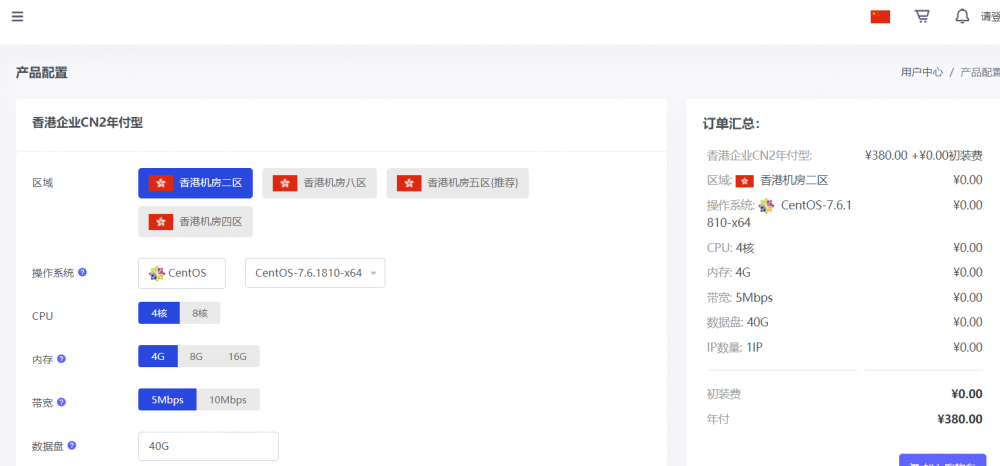Open CentOS operating system selector

182,273
